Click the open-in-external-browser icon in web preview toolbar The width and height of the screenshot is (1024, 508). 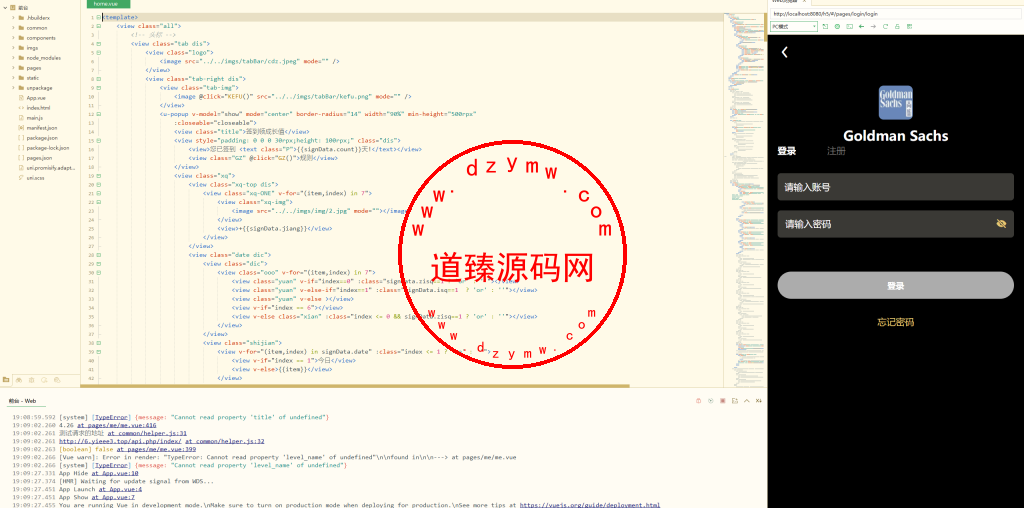coord(825,26)
